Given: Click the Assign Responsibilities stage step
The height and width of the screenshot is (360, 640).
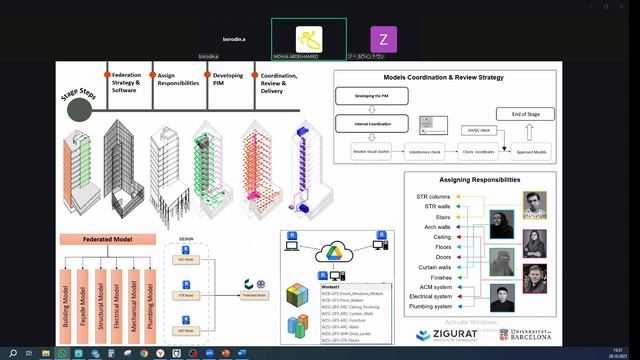Looking at the screenshot, I should (x=178, y=79).
